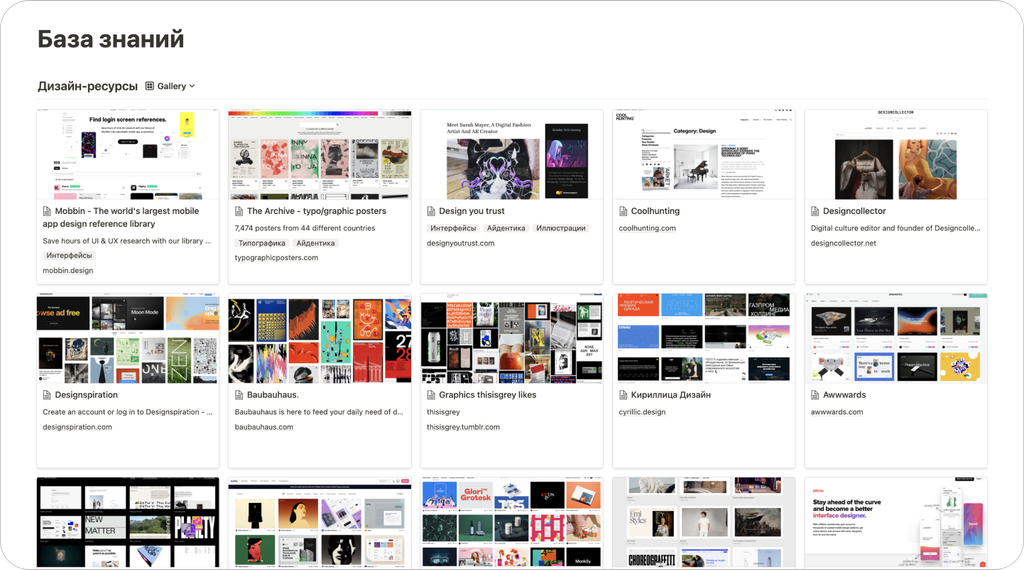Click the coolhunting.com link
The width and height of the screenshot is (1024, 570).
click(647, 229)
